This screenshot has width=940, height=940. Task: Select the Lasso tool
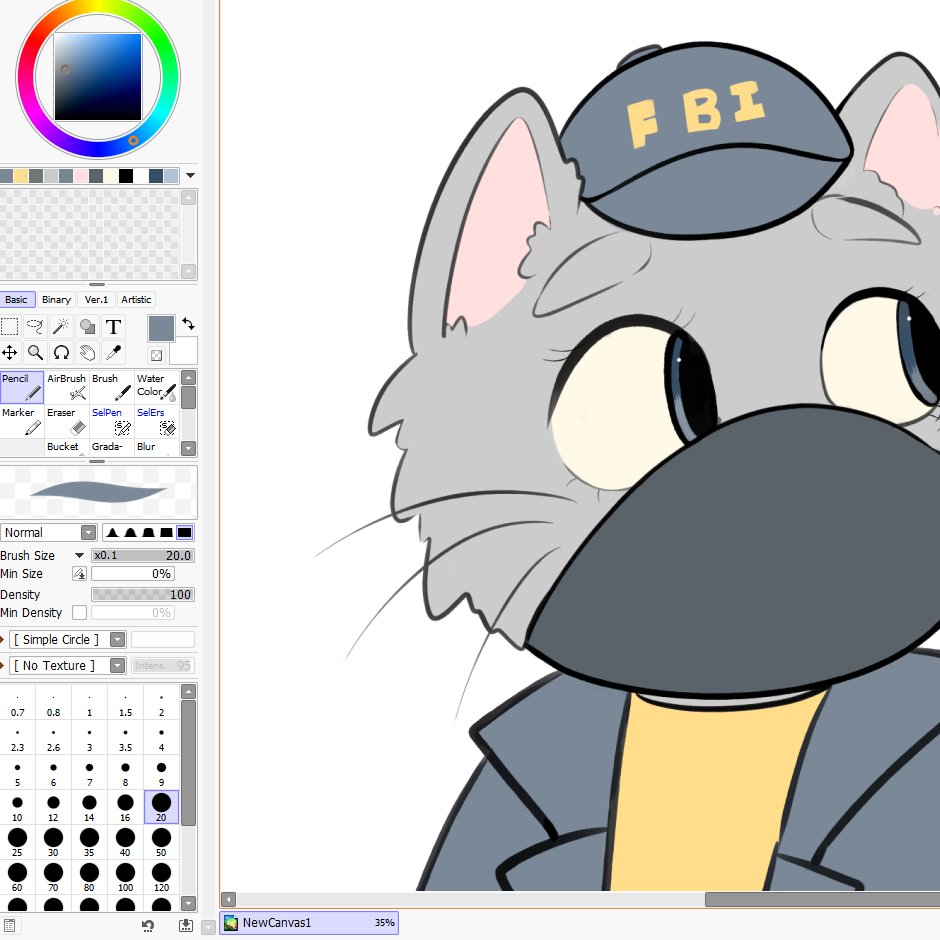[35, 327]
